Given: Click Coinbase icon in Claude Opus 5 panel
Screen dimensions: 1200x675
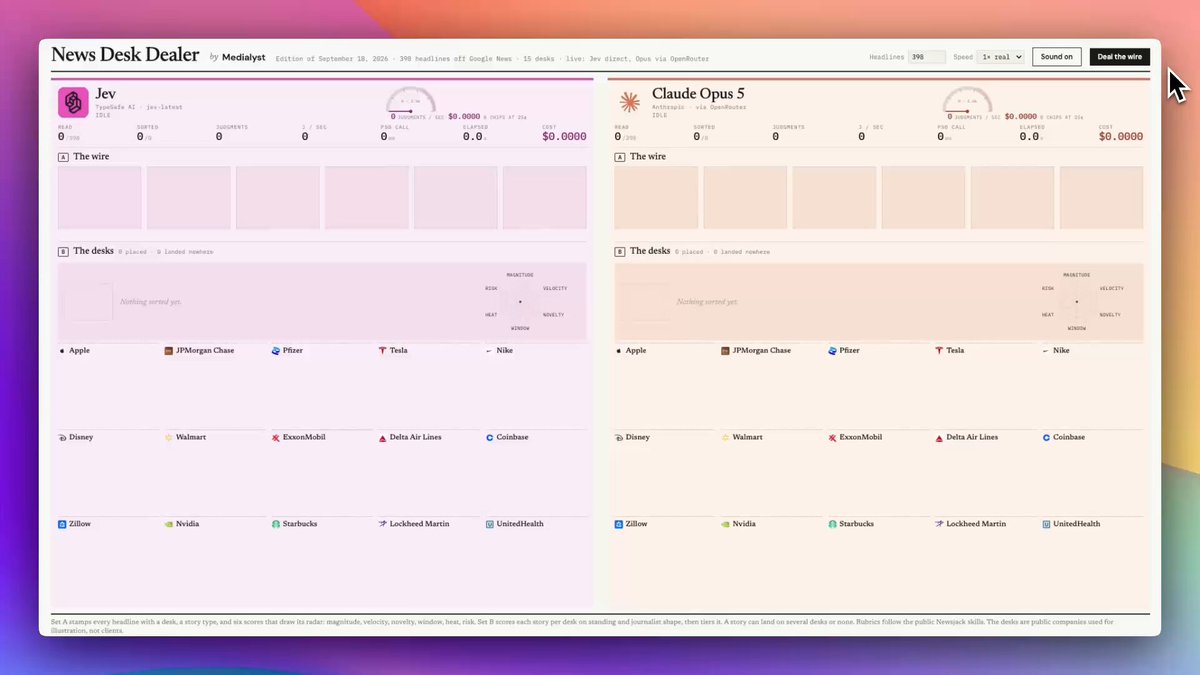Looking at the screenshot, I should [x=1046, y=437].
